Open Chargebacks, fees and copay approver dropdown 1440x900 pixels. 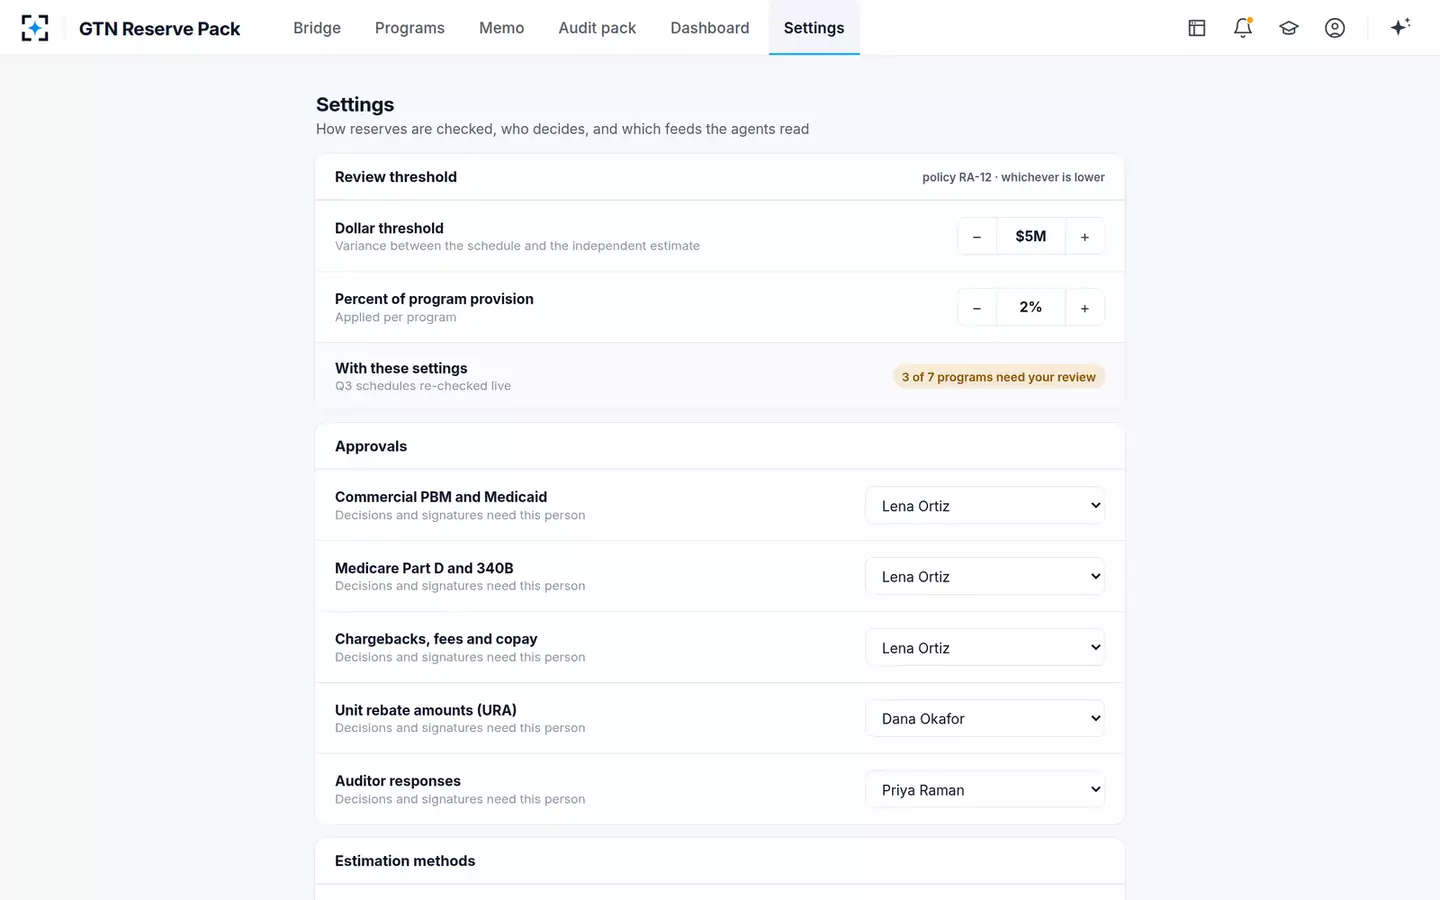(985, 648)
